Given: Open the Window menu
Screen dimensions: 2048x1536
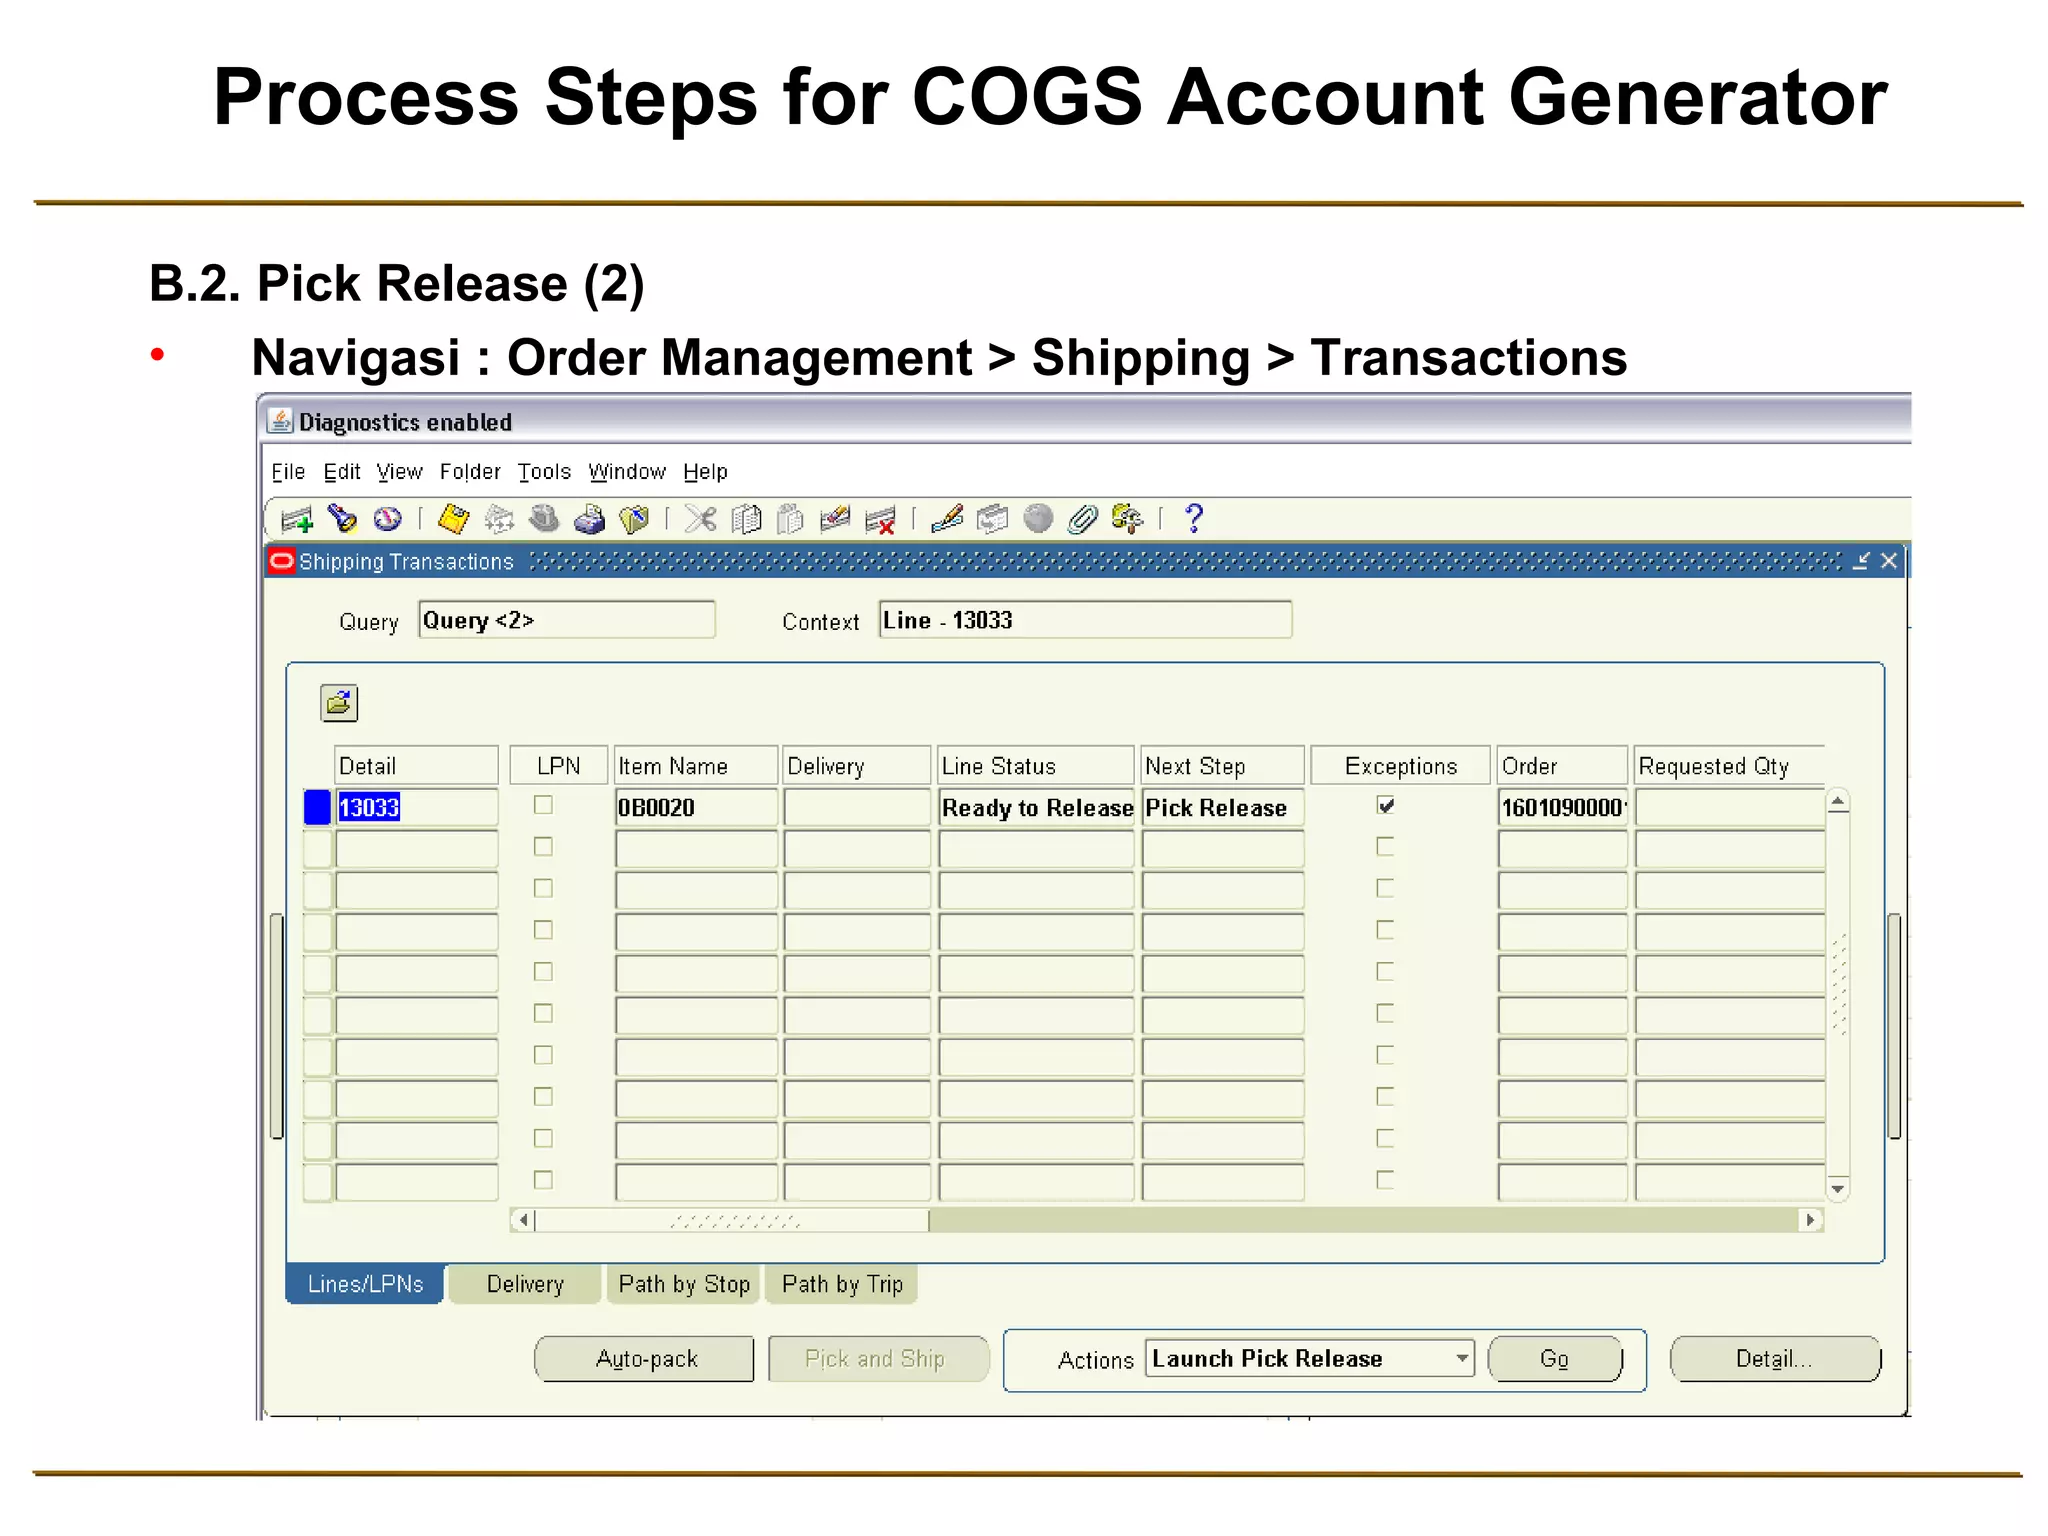Looking at the screenshot, I should point(627,472).
